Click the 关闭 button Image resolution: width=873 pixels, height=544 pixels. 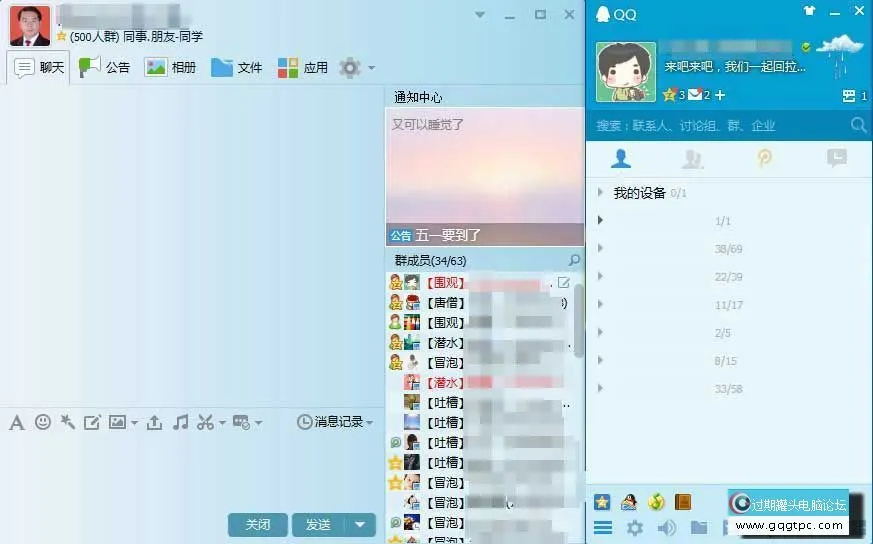pos(258,525)
